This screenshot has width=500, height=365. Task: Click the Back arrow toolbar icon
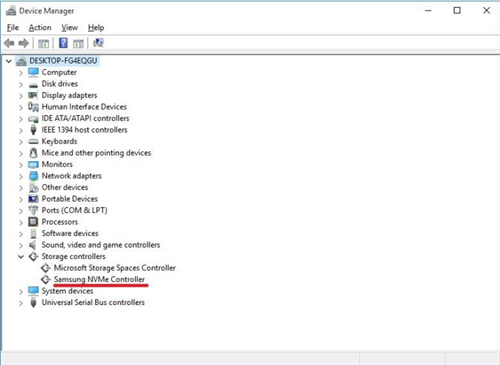[9, 43]
